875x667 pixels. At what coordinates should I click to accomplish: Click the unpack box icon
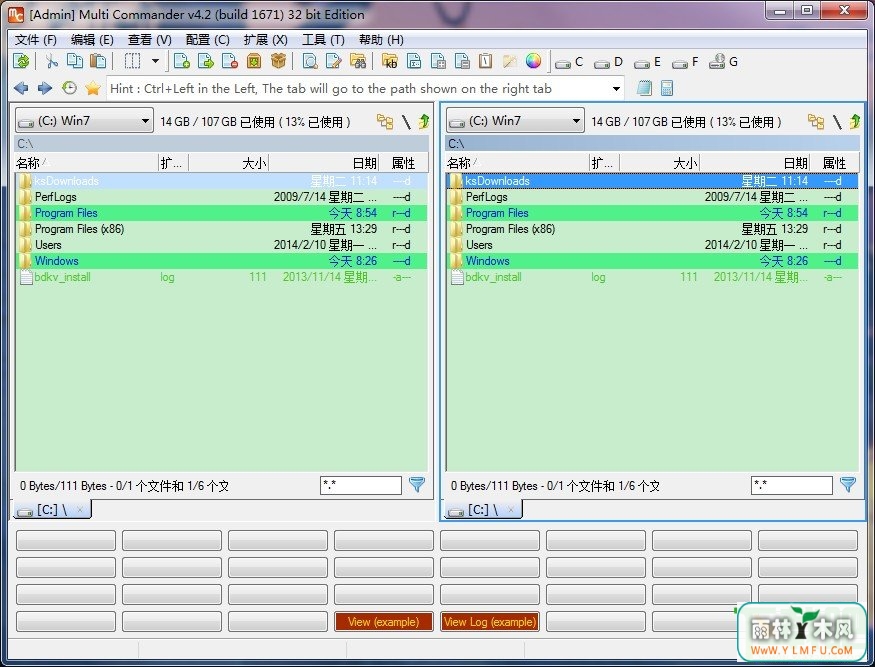tap(278, 61)
